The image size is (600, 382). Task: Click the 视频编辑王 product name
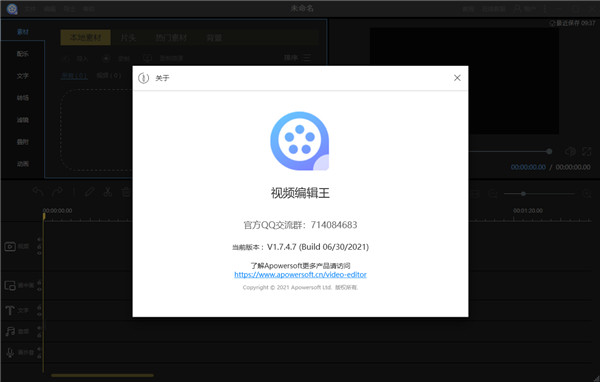pyautogui.click(x=300, y=193)
